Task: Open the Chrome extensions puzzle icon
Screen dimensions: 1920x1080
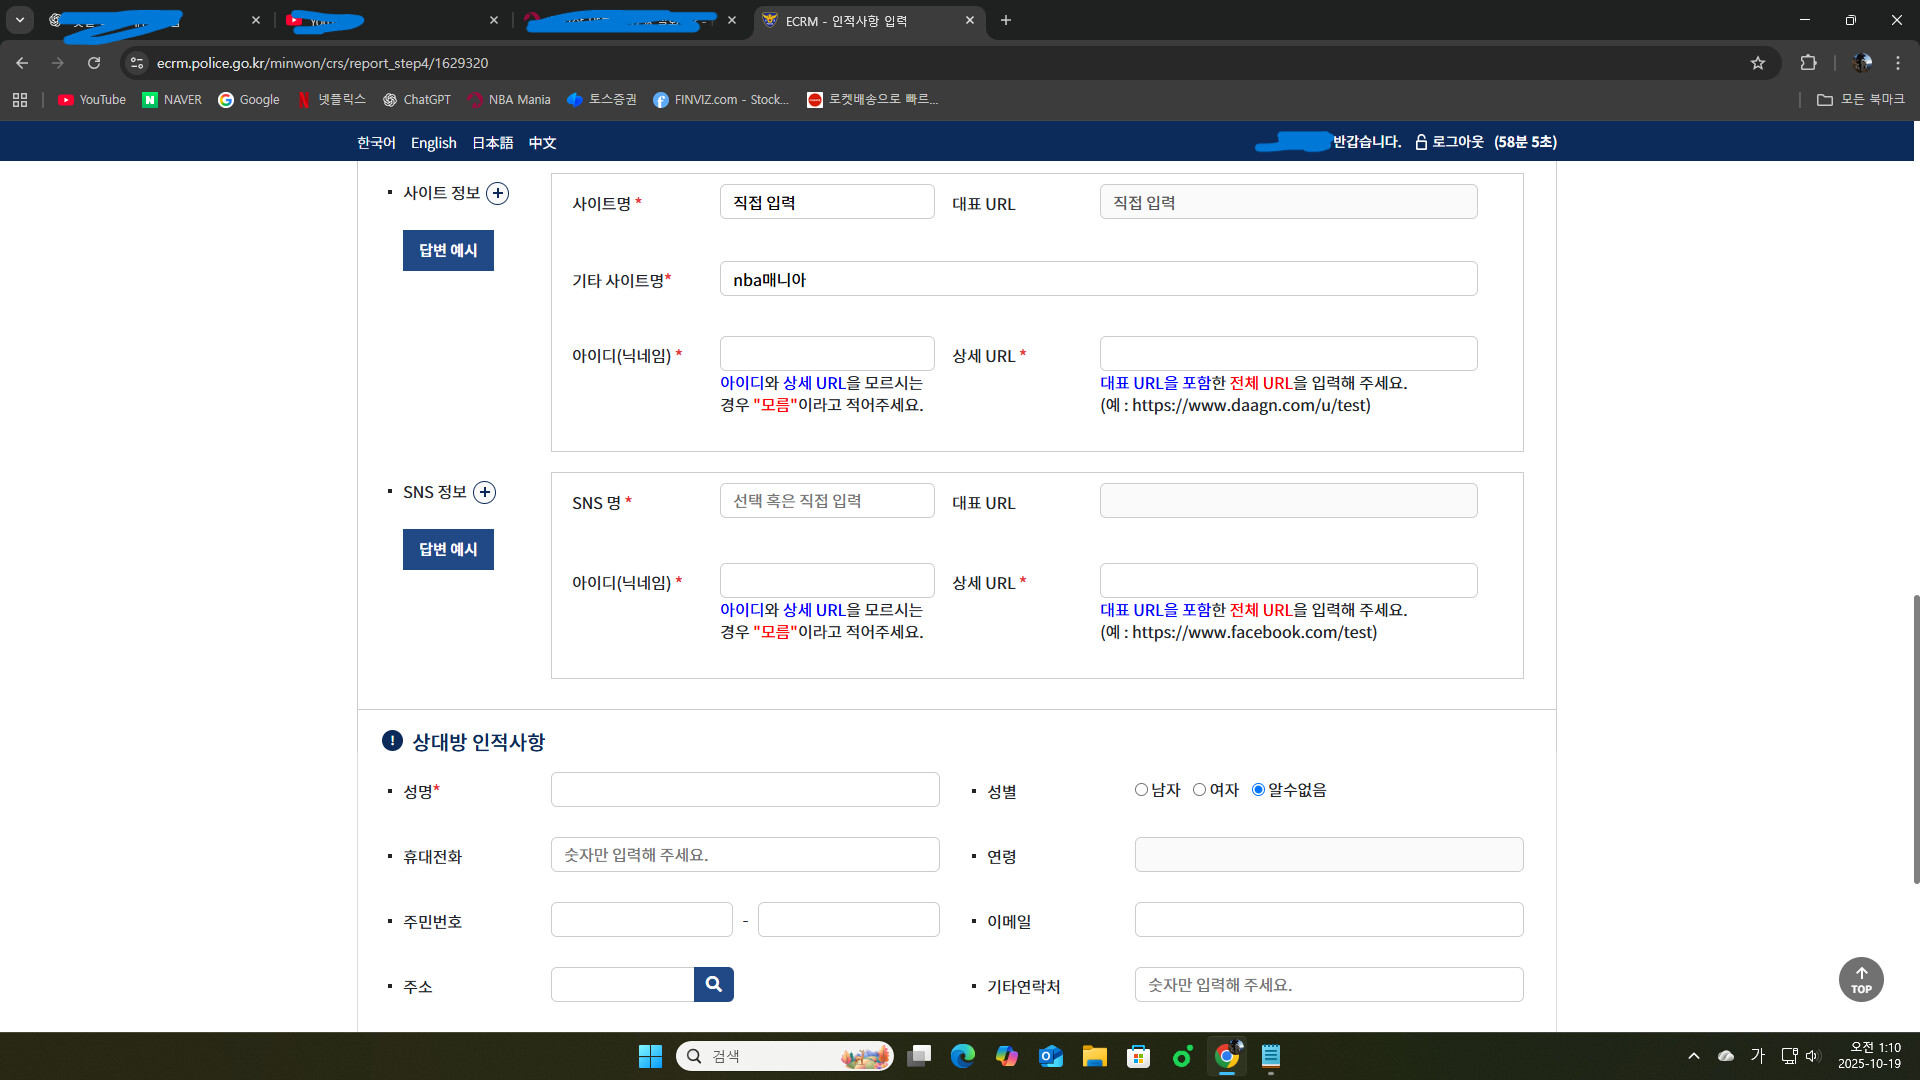Action: (1808, 63)
